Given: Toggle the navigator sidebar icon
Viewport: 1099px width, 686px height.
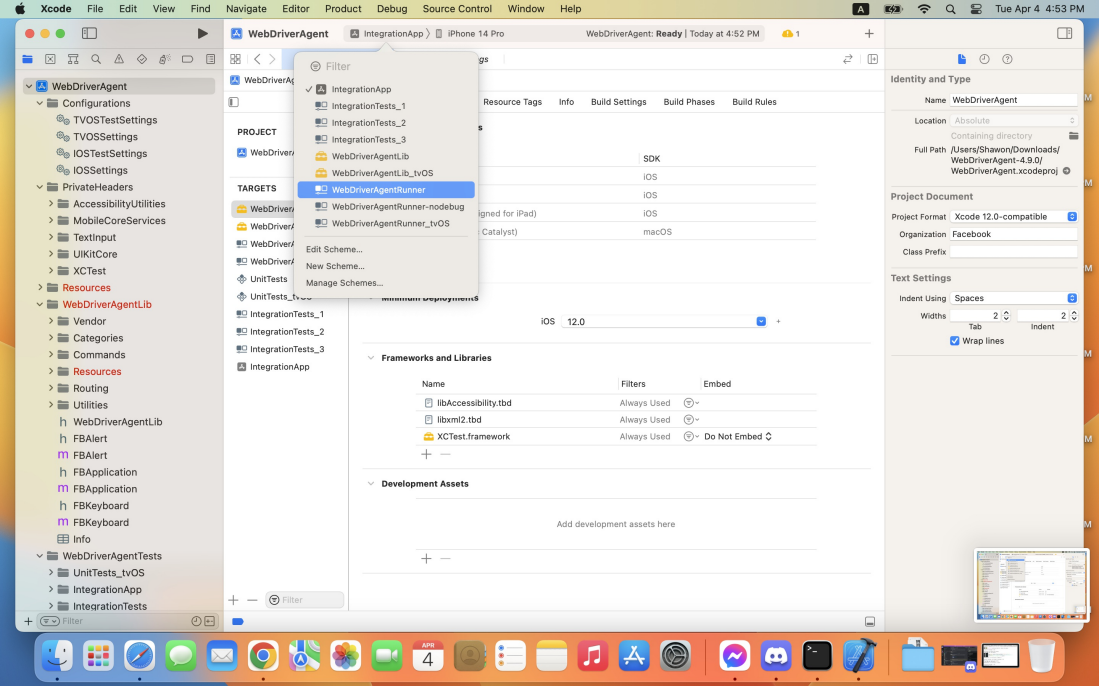Looking at the screenshot, I should point(90,34).
